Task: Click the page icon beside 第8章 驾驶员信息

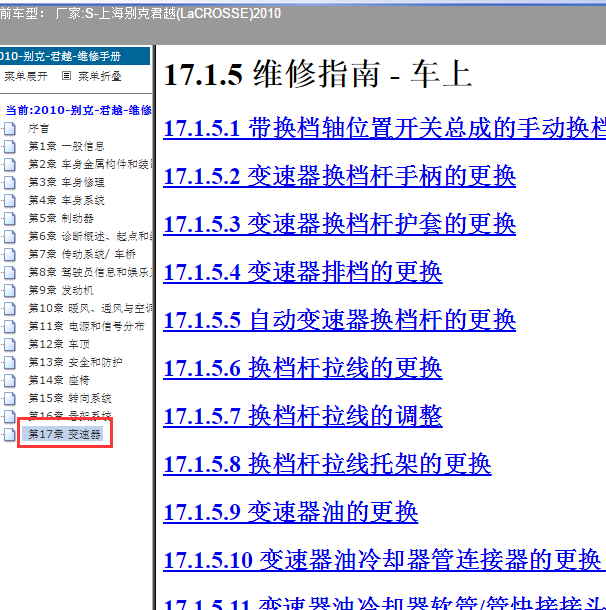Action: 10,272
